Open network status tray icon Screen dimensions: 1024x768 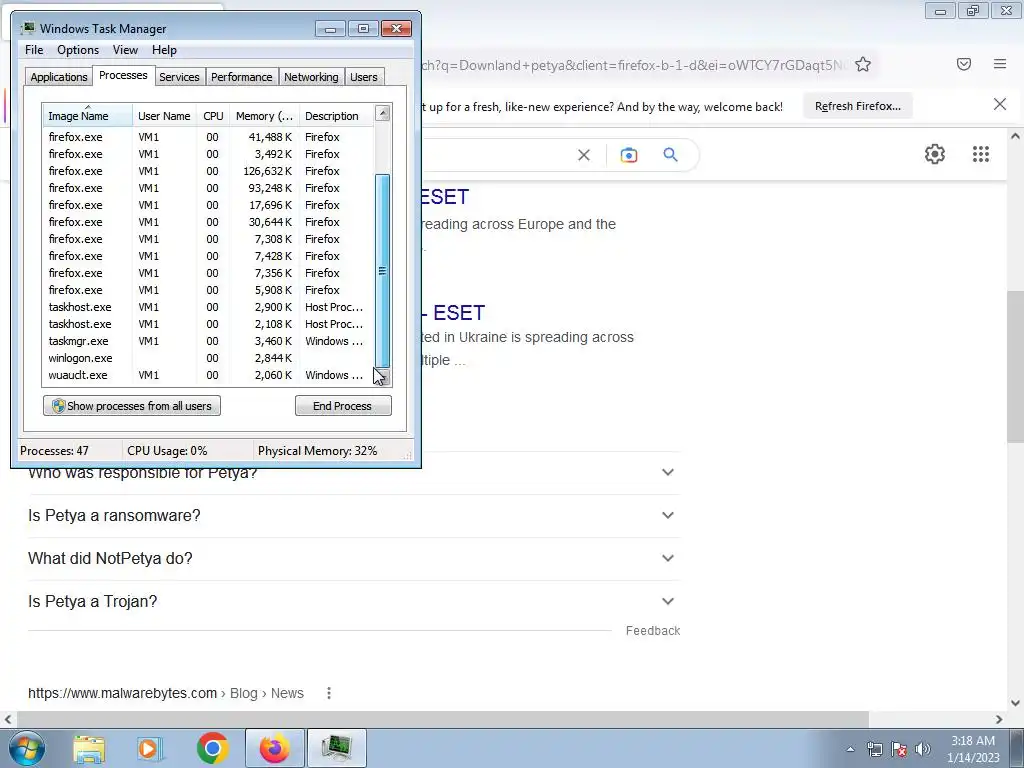point(874,749)
